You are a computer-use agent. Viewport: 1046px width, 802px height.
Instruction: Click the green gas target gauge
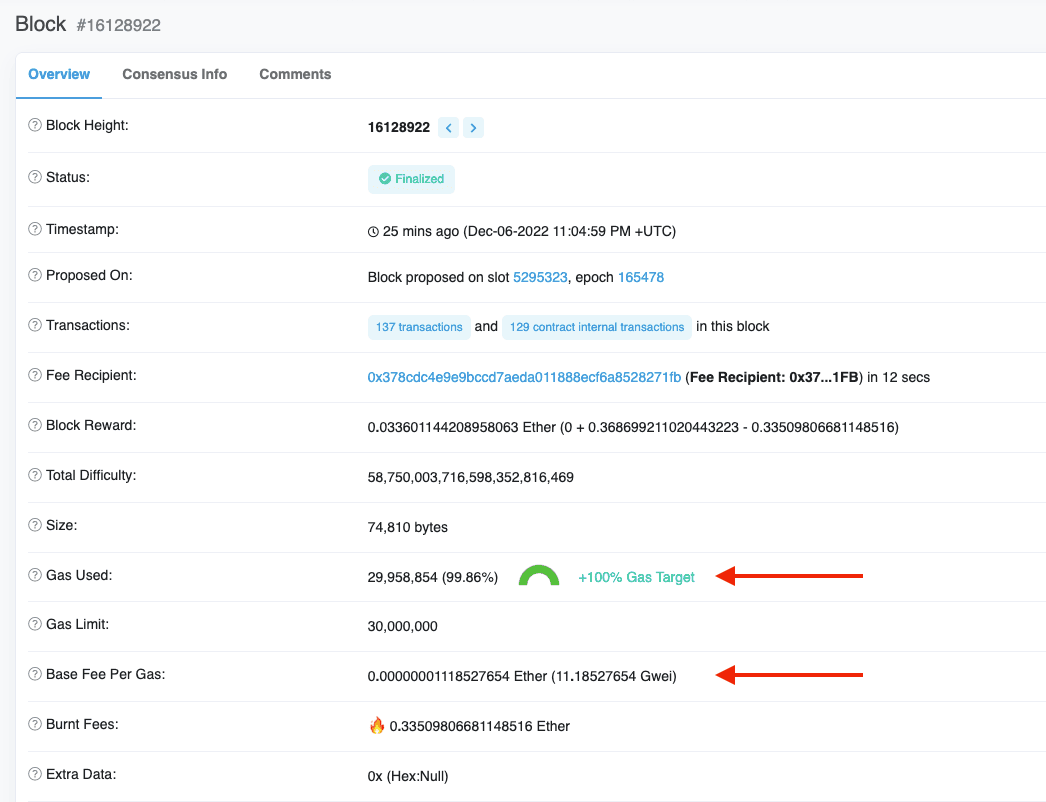point(538,576)
